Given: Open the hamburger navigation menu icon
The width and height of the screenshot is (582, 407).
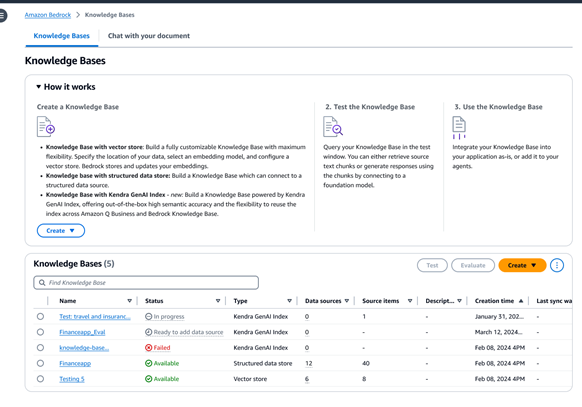Looking at the screenshot, I should pos(3,16).
